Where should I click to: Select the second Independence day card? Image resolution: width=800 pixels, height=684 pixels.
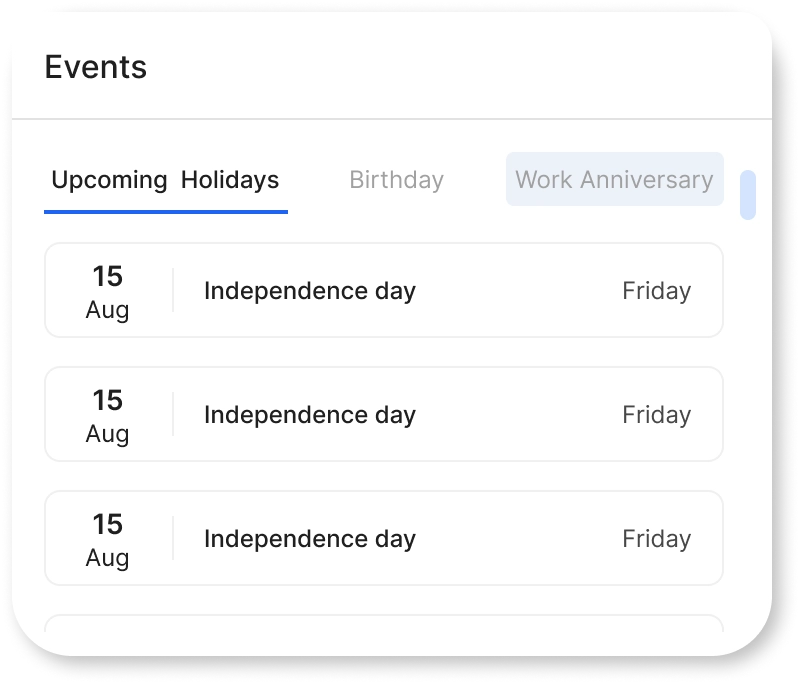click(384, 414)
